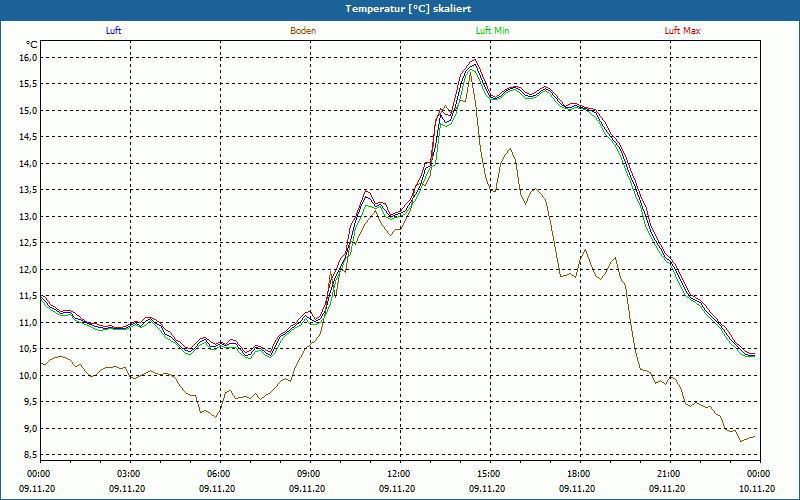800x500 pixels.
Task: Click the 15:00 time axis label
Action: 490,474
